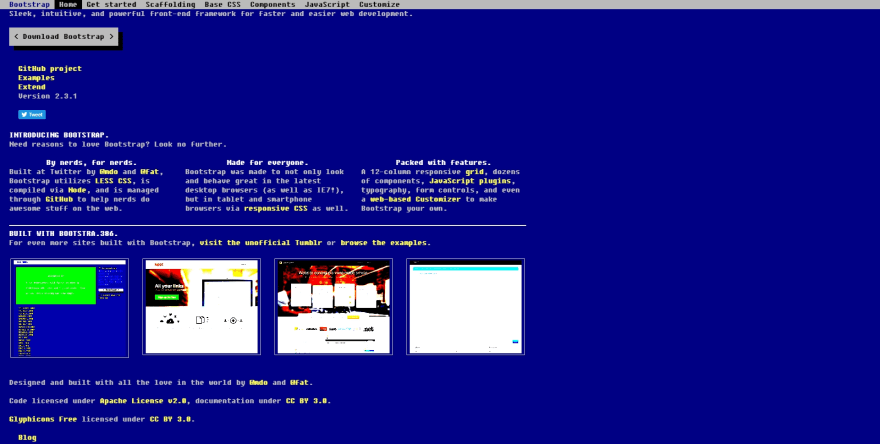Screen dimensions: 880x444
Task: Open the web-based Customizer link
Action: (415, 199)
